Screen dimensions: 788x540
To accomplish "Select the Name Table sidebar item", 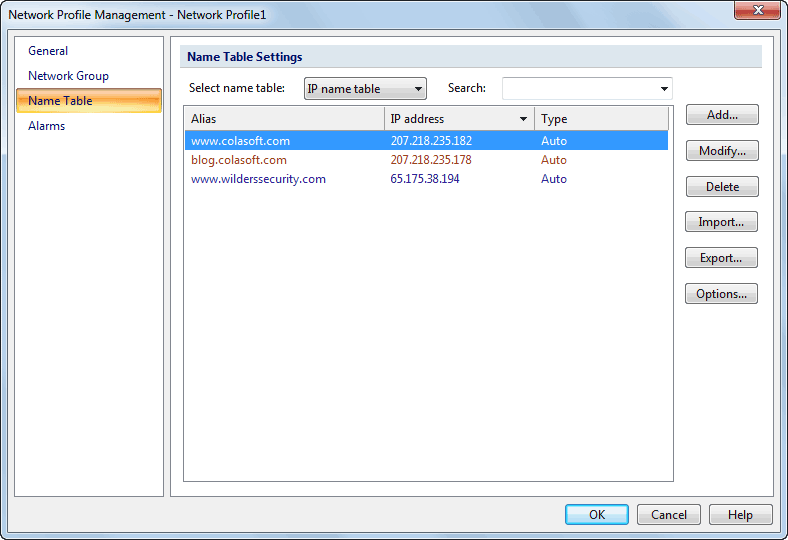I will click(89, 100).
